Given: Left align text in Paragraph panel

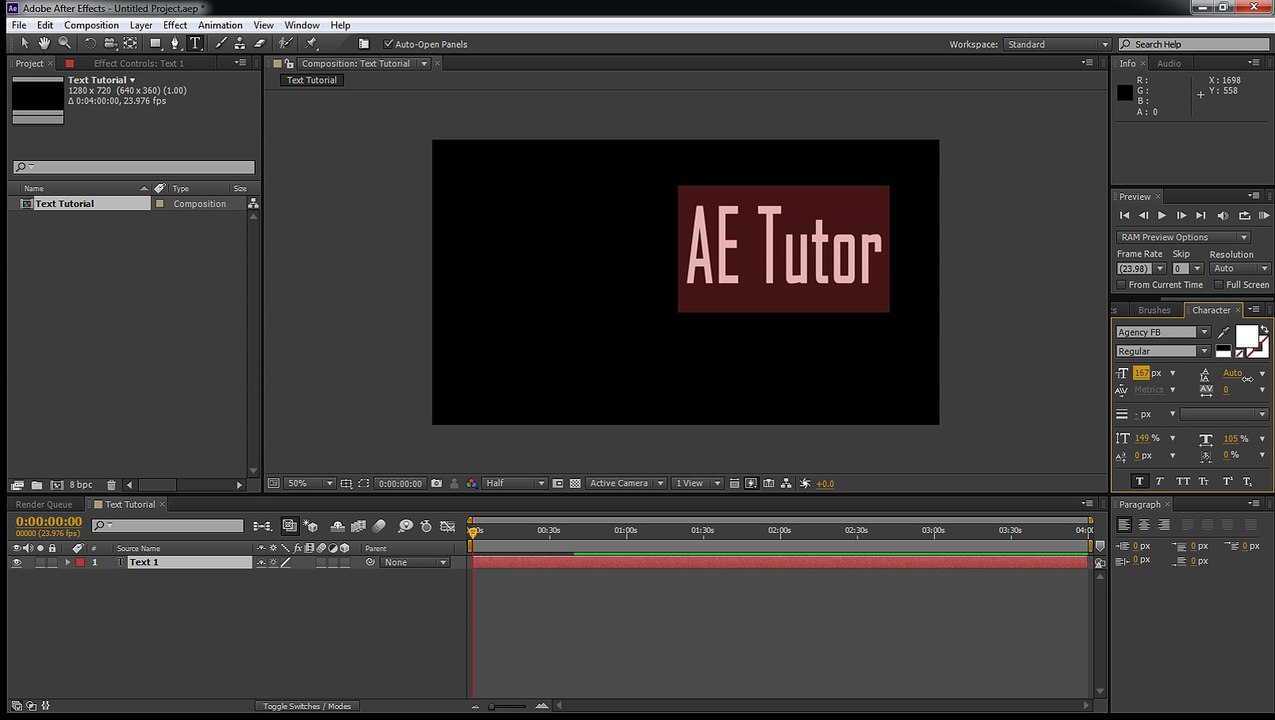Looking at the screenshot, I should 1124,524.
